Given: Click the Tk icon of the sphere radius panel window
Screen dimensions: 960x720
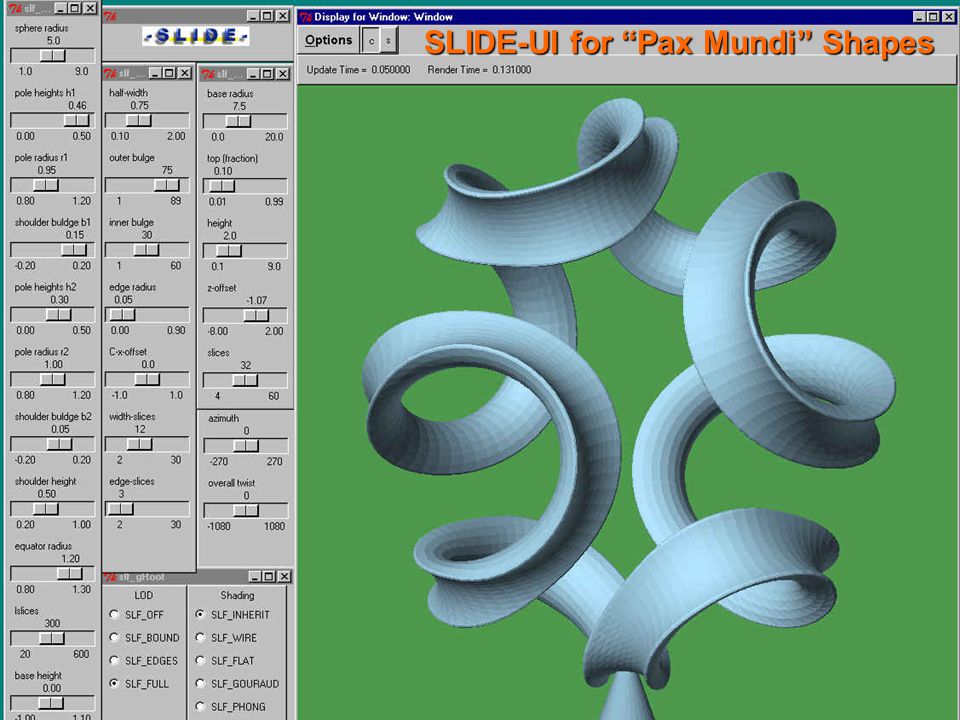Looking at the screenshot, I should click(15, 9).
